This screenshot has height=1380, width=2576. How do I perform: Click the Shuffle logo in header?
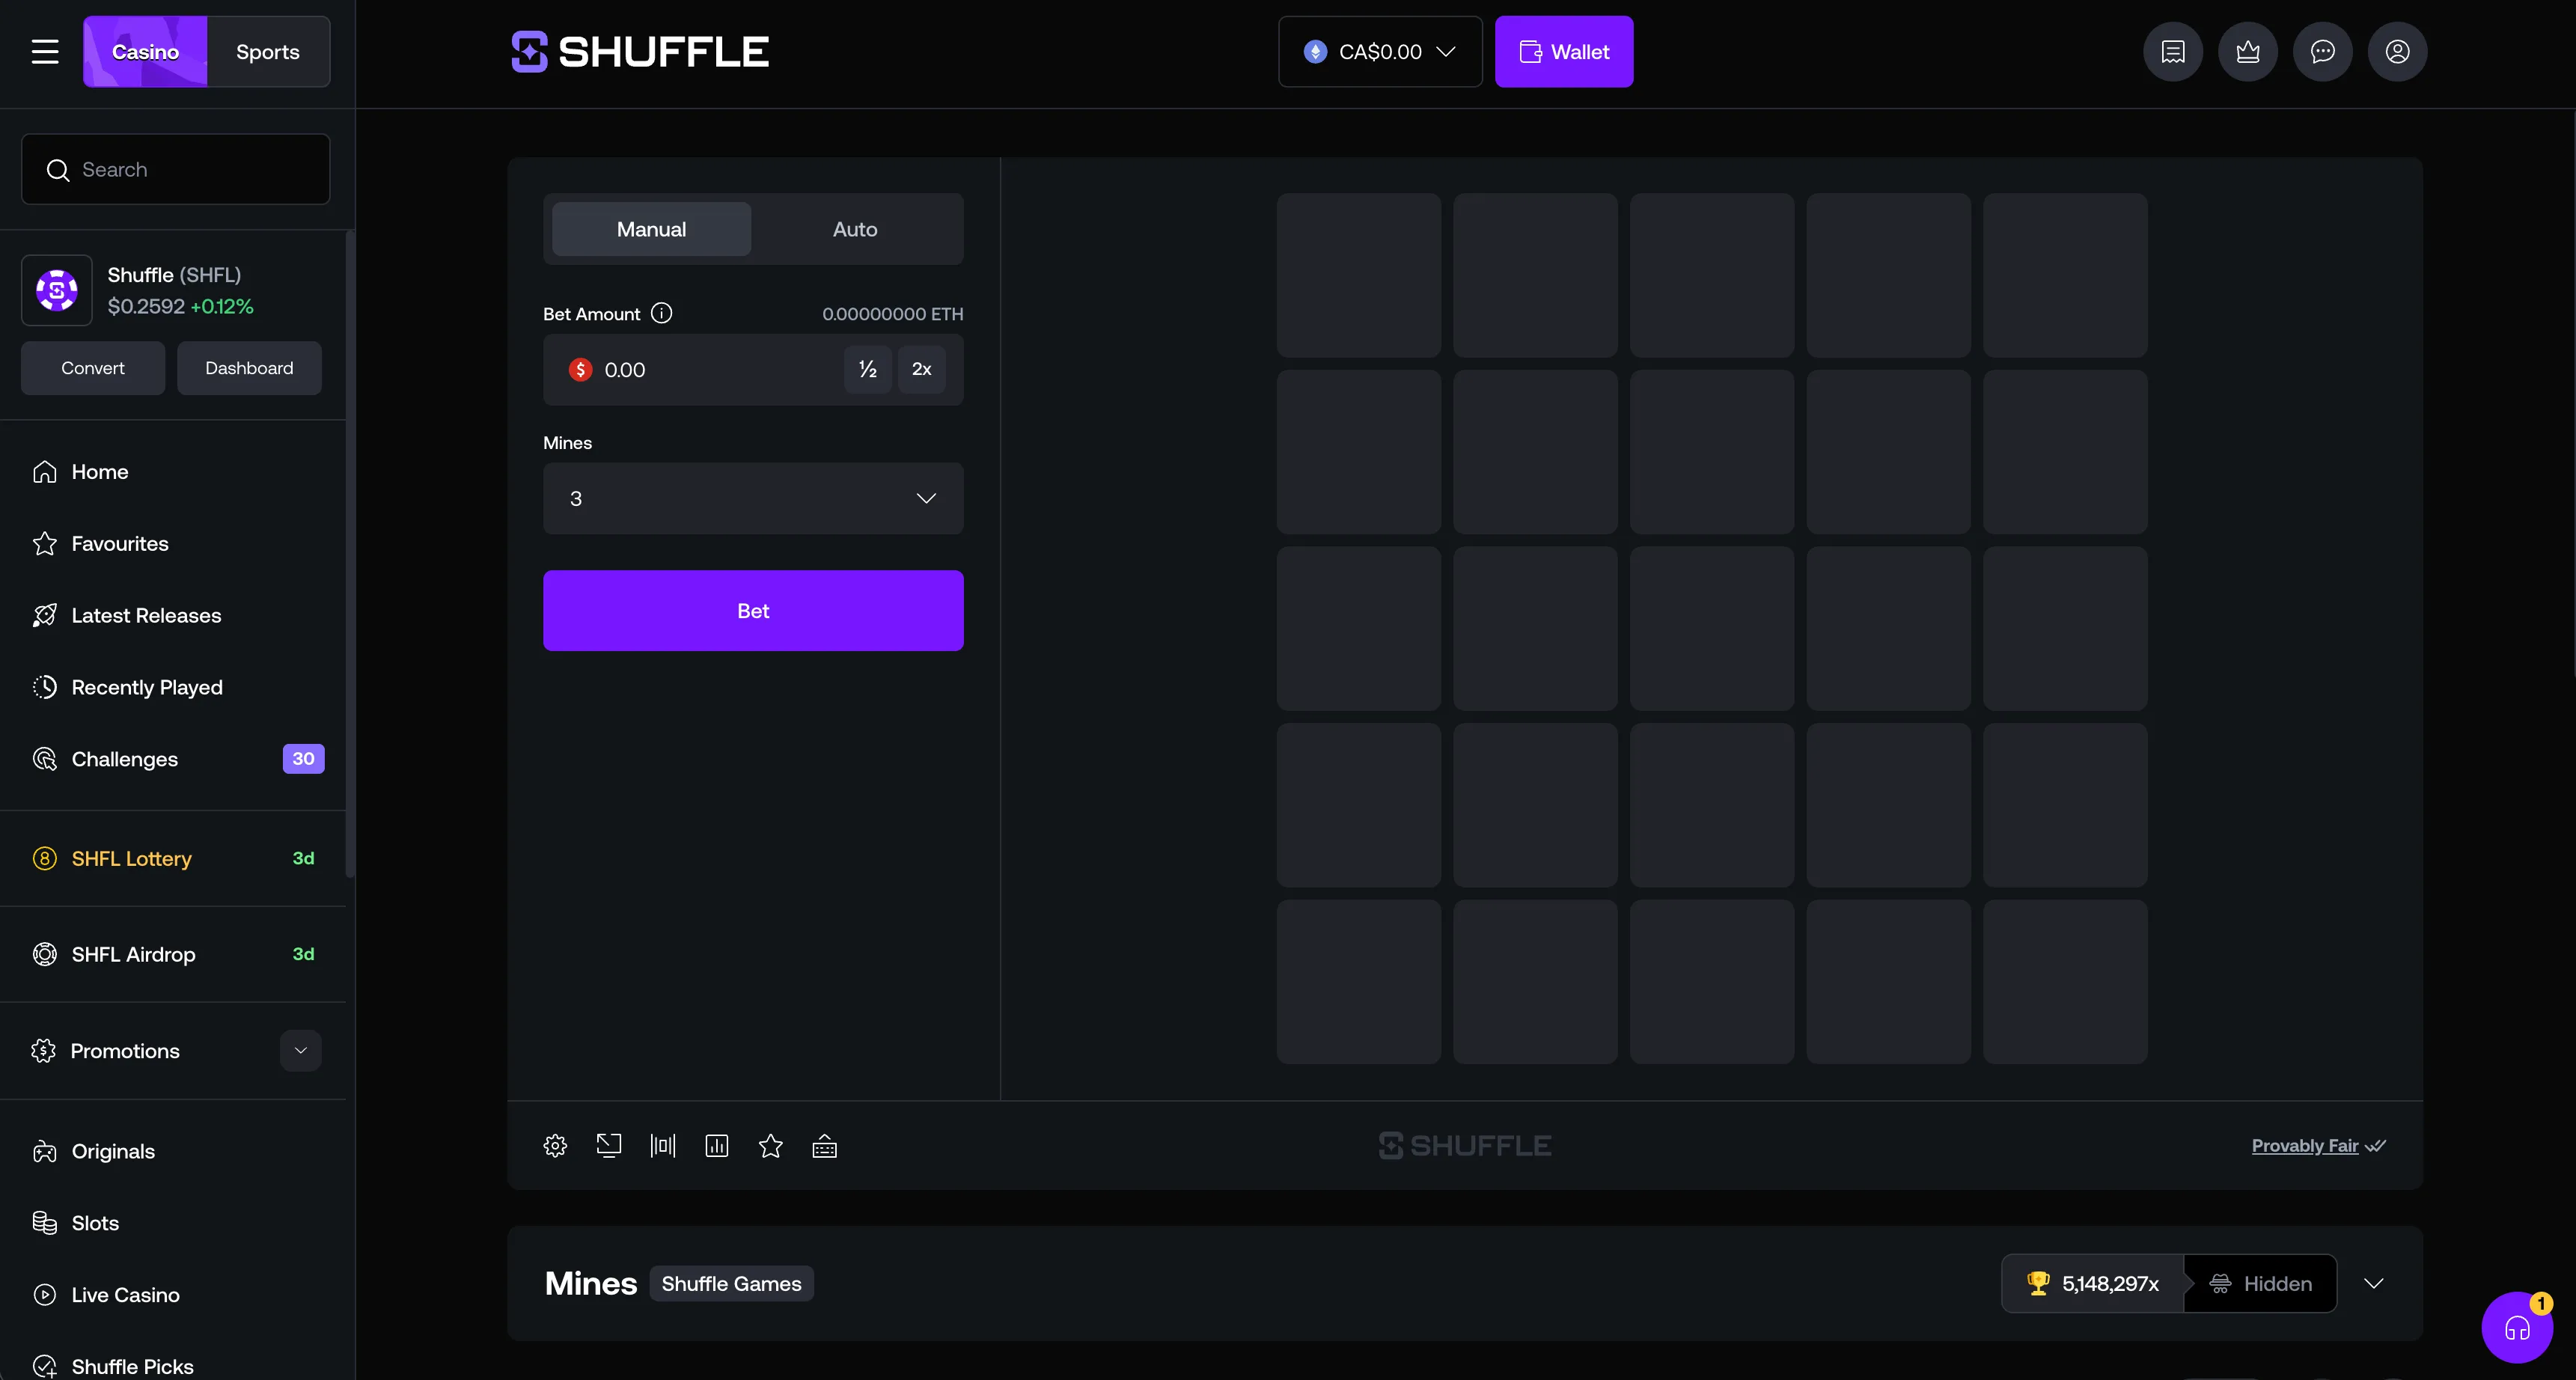pos(640,51)
